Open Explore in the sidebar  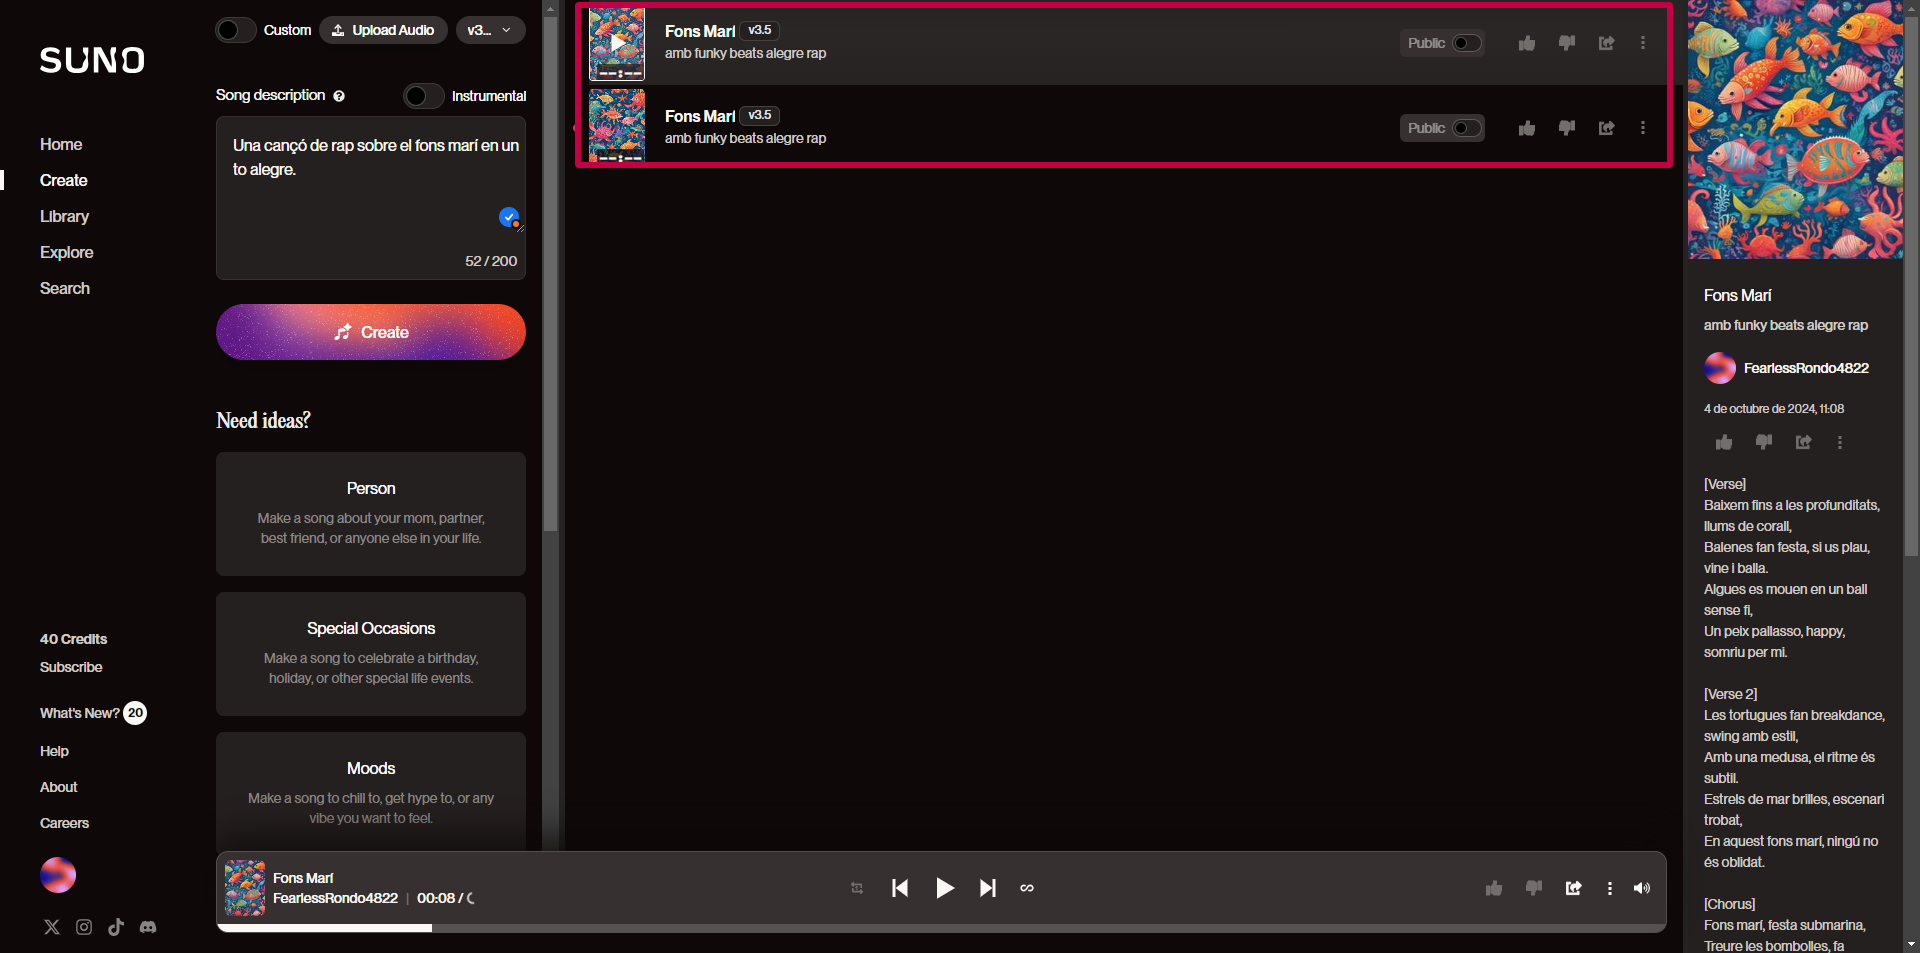(x=66, y=252)
